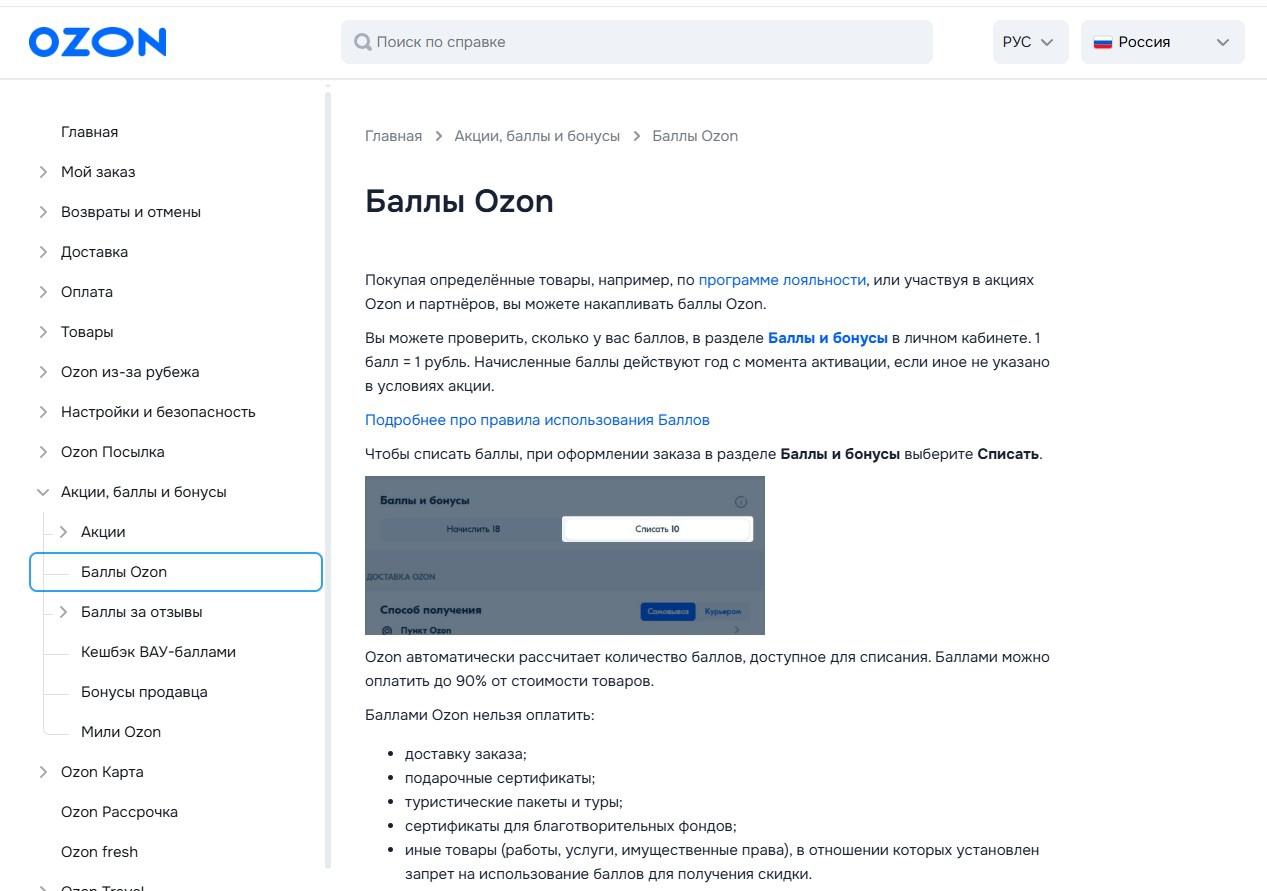
Task: Click the search magnifier icon
Action: click(x=363, y=42)
